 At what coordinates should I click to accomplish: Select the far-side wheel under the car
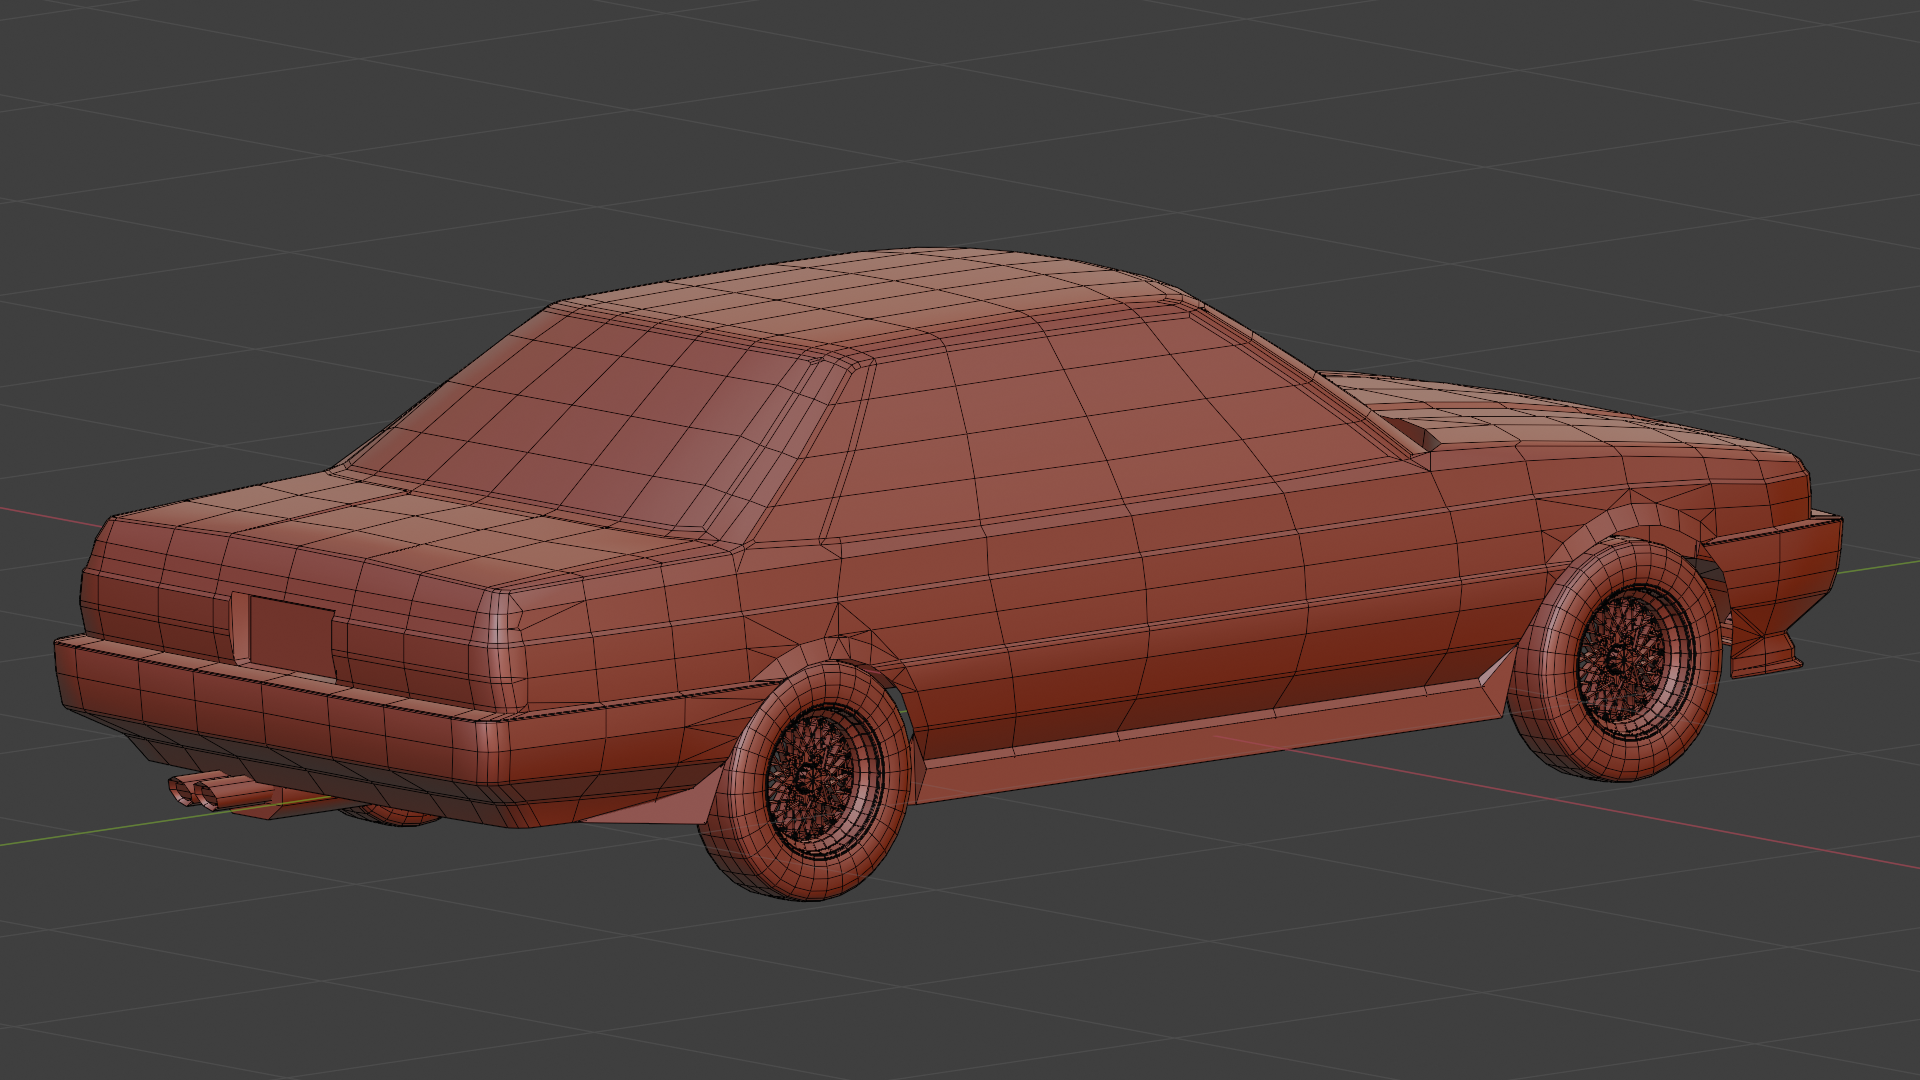390,816
